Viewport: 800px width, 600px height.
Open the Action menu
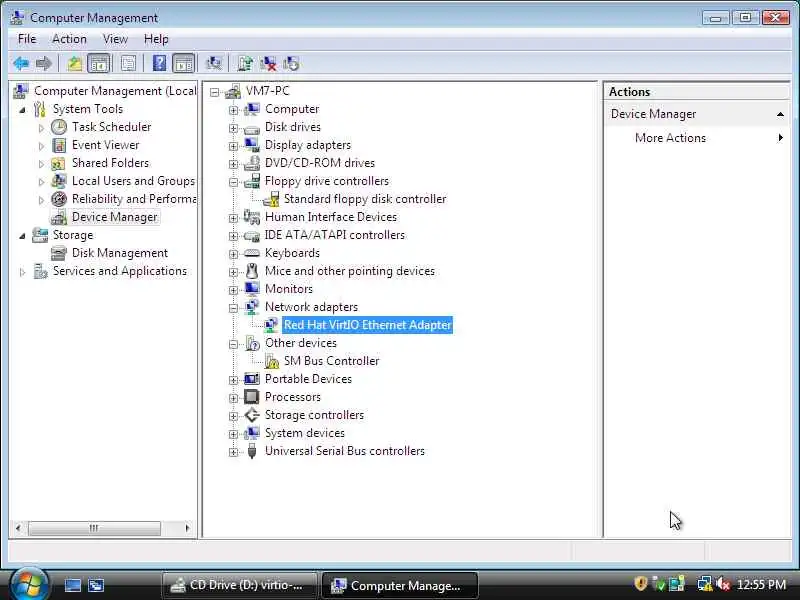tap(69, 39)
